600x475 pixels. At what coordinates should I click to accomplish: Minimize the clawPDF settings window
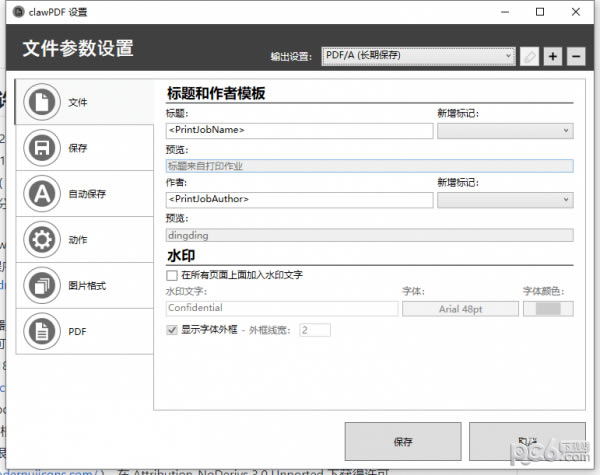tap(505, 12)
